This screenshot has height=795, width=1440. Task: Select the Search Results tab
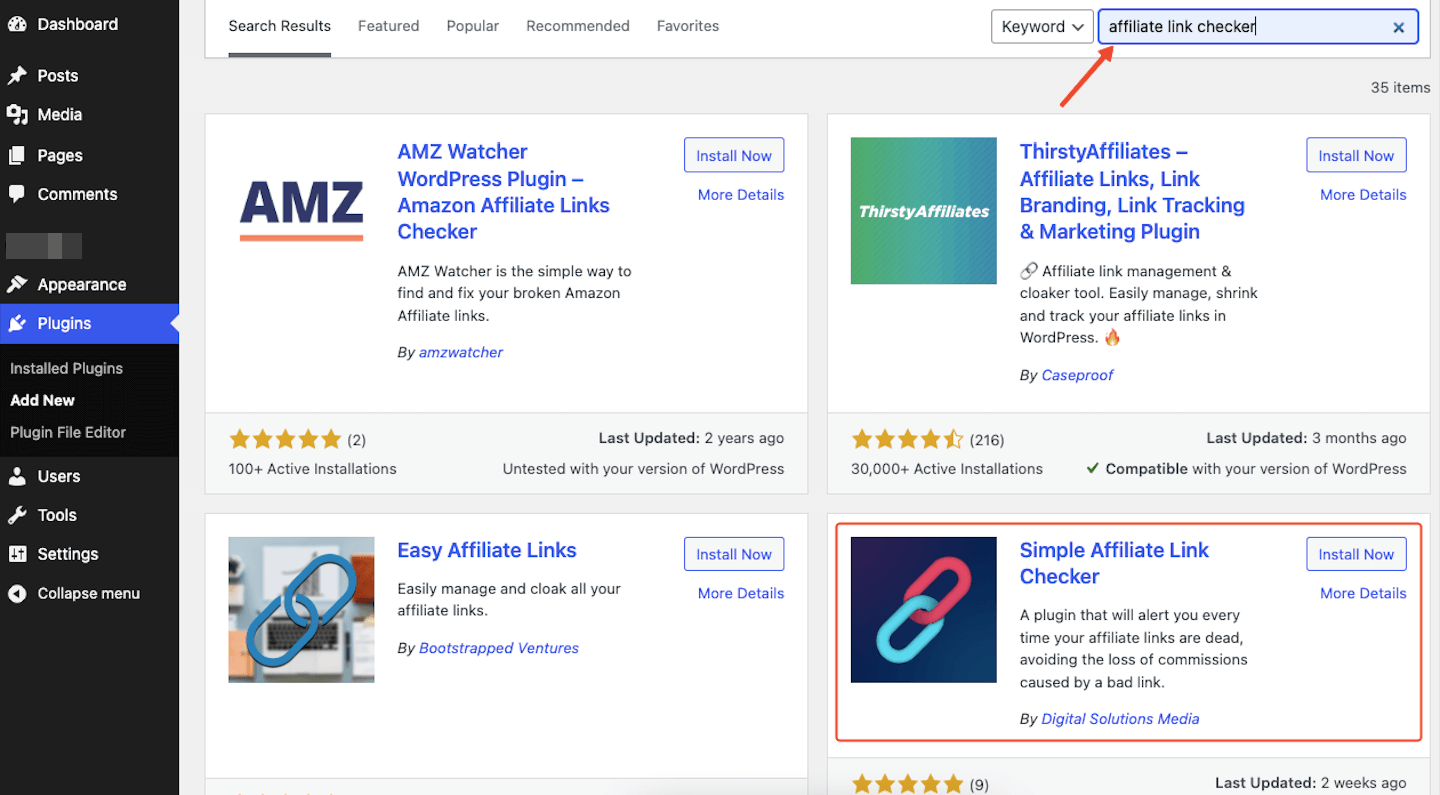(280, 26)
